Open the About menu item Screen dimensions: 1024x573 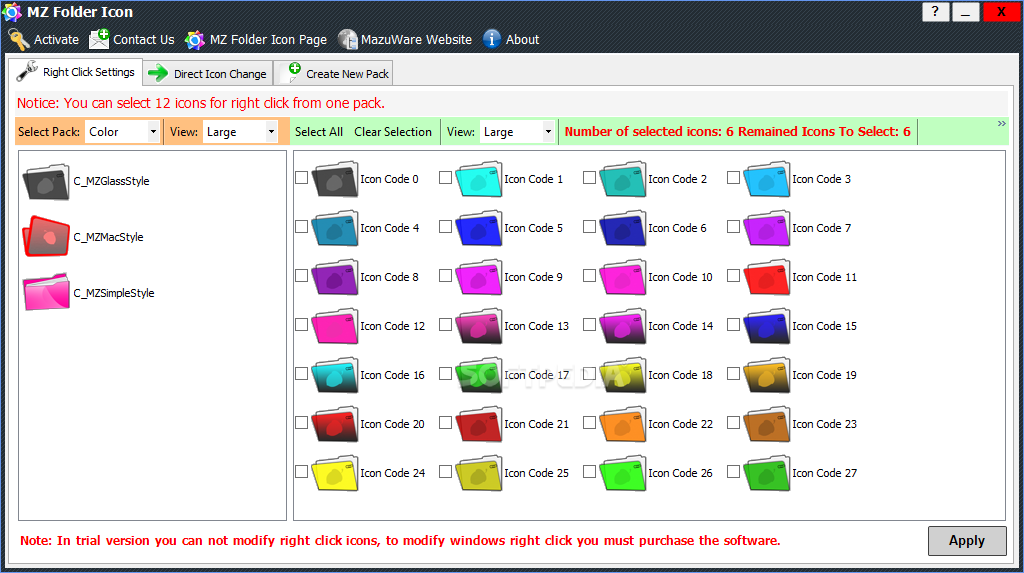pos(511,40)
